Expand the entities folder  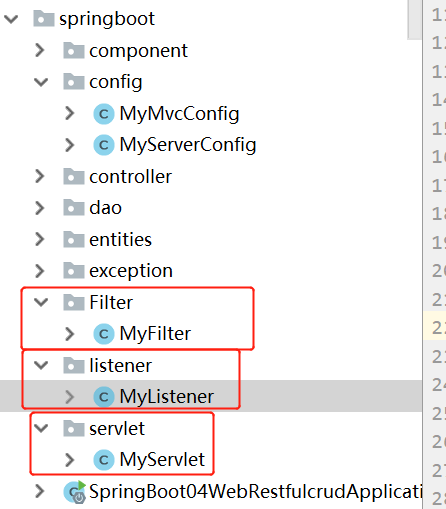click(40, 239)
